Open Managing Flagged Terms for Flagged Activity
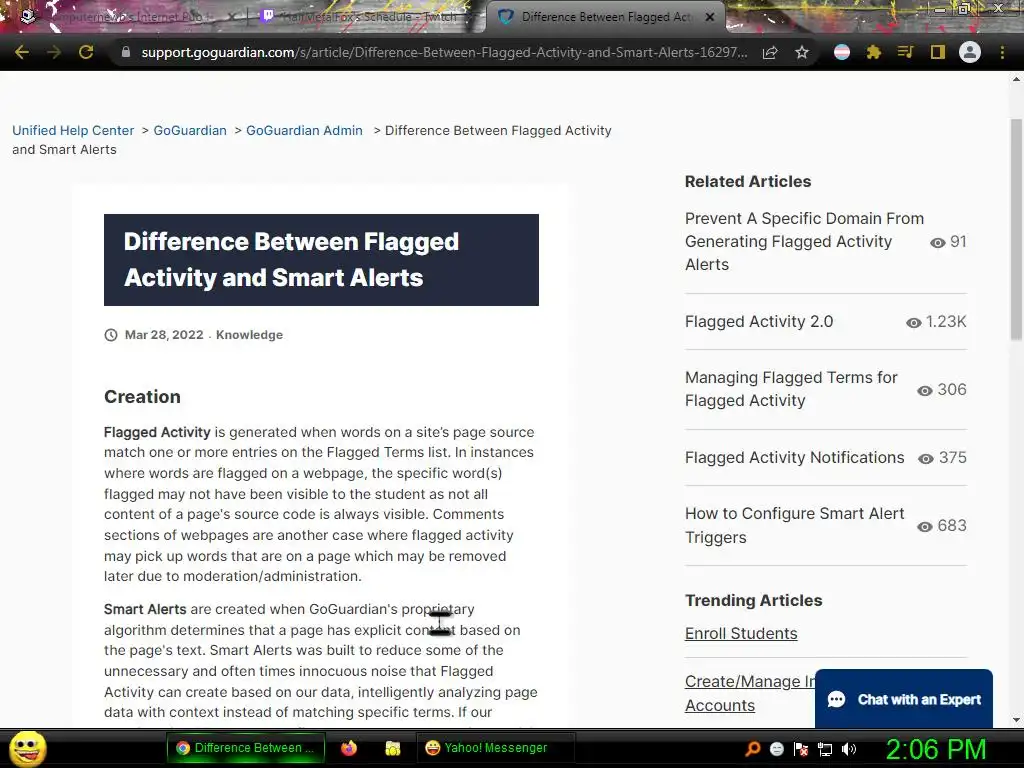1024x768 pixels. [791, 389]
